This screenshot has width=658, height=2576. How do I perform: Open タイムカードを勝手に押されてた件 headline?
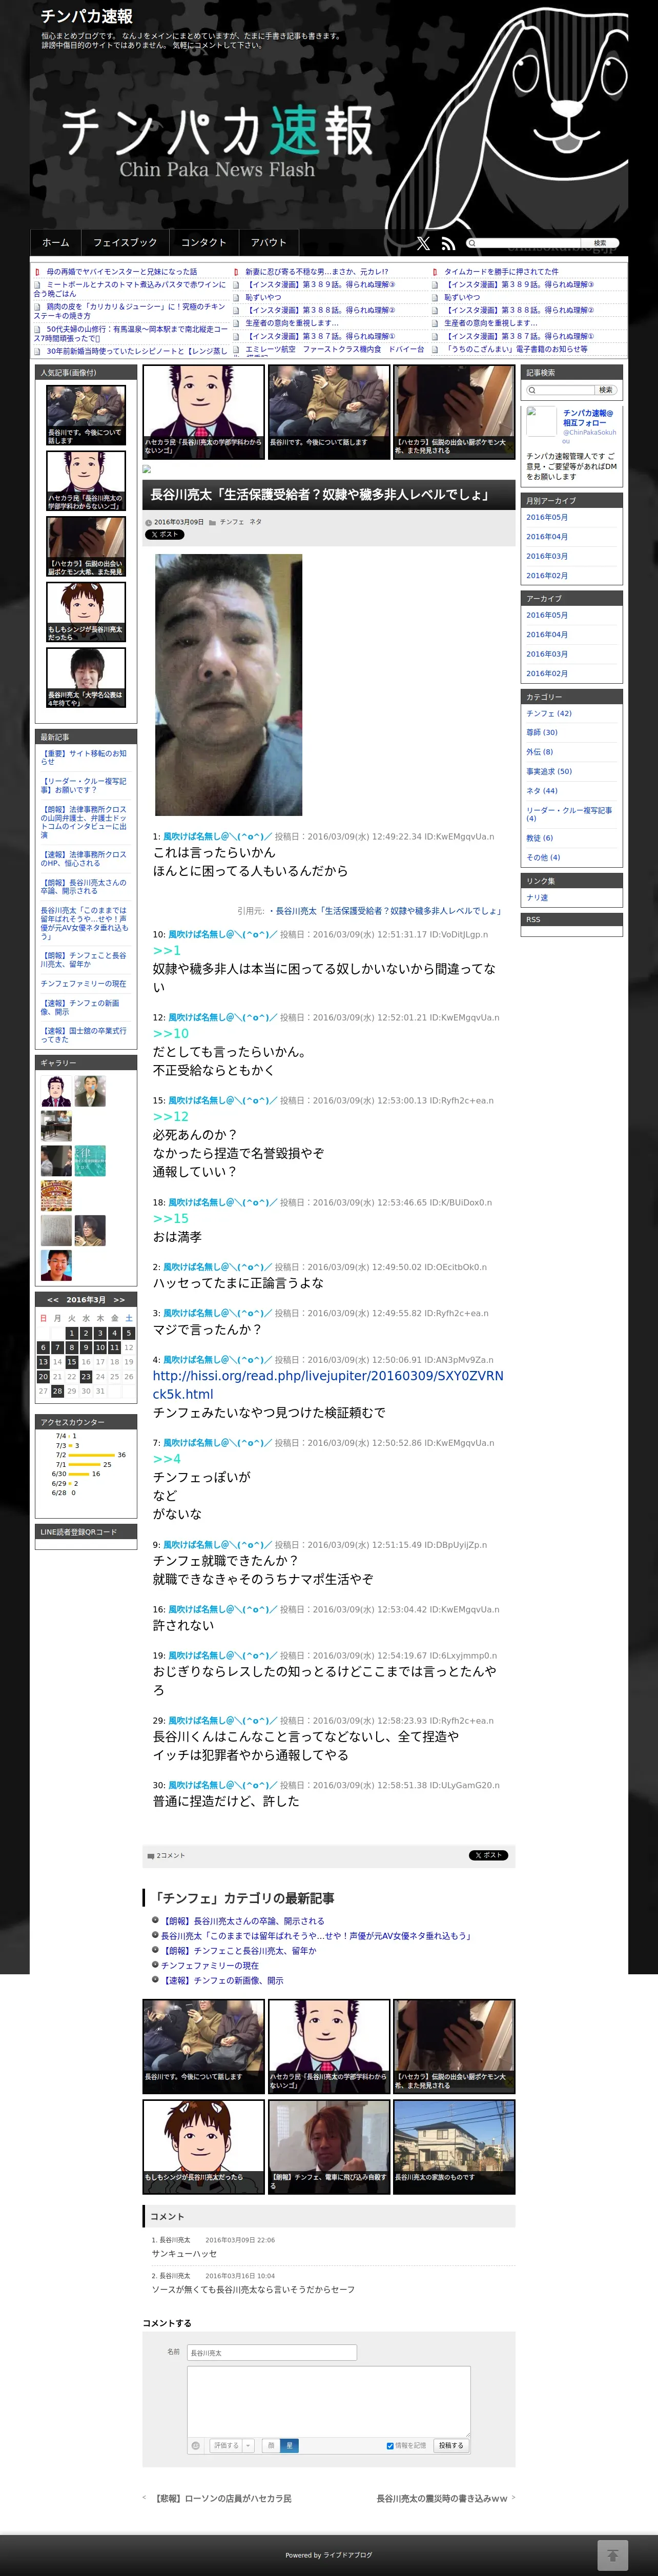pos(501,271)
